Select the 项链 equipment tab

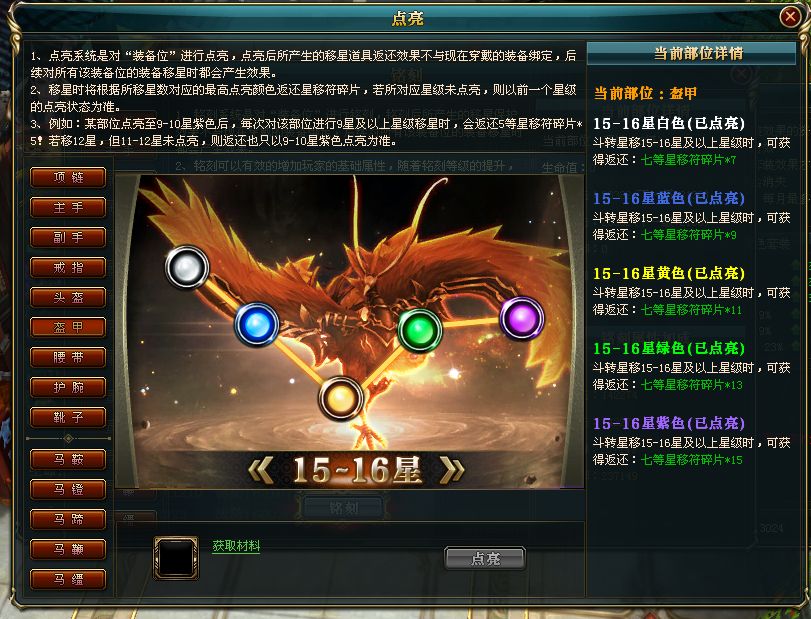pyautogui.click(x=68, y=177)
